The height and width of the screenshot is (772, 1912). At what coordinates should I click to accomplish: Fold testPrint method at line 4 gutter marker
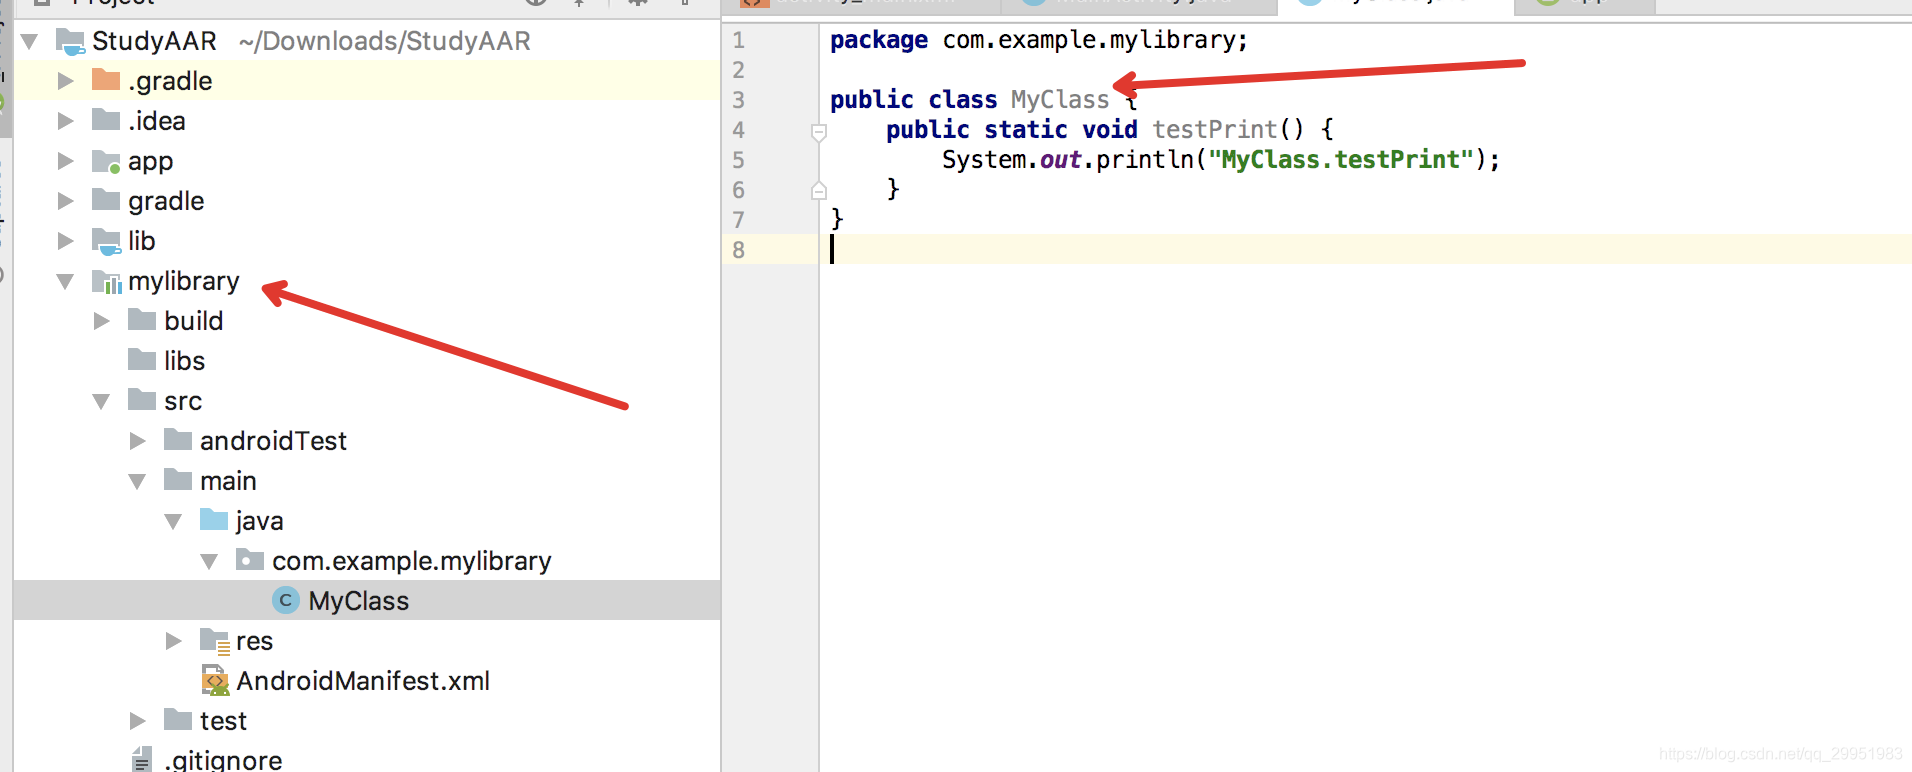tap(819, 131)
